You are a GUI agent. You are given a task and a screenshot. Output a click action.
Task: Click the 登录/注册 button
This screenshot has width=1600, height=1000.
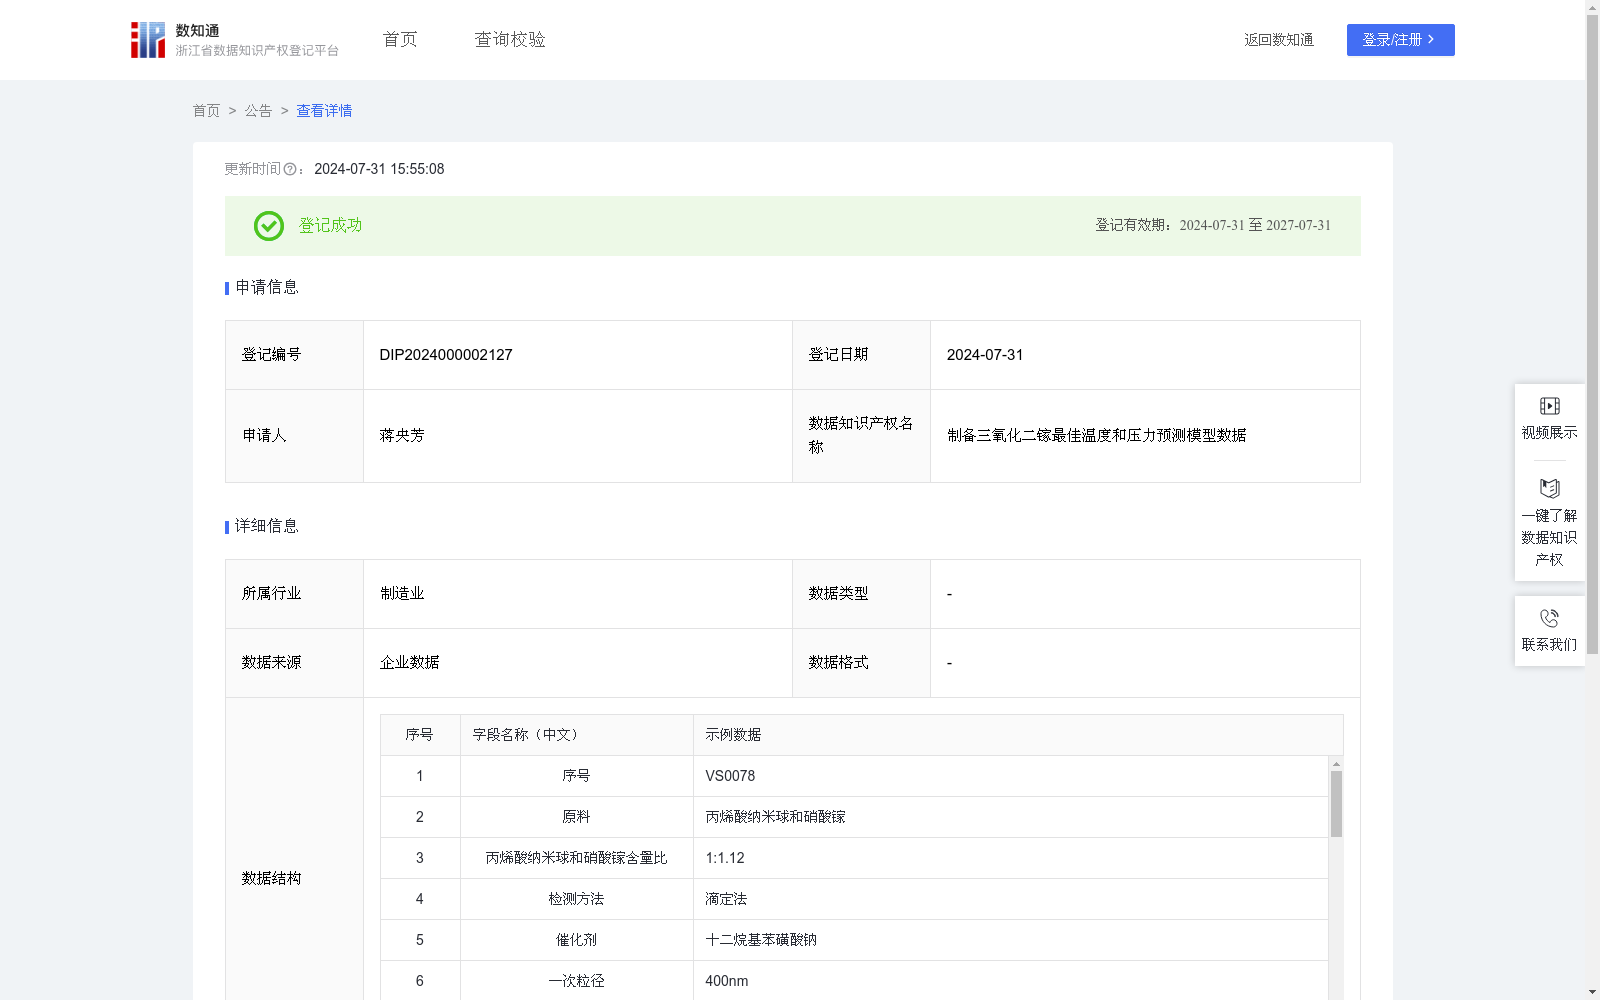click(x=1400, y=40)
